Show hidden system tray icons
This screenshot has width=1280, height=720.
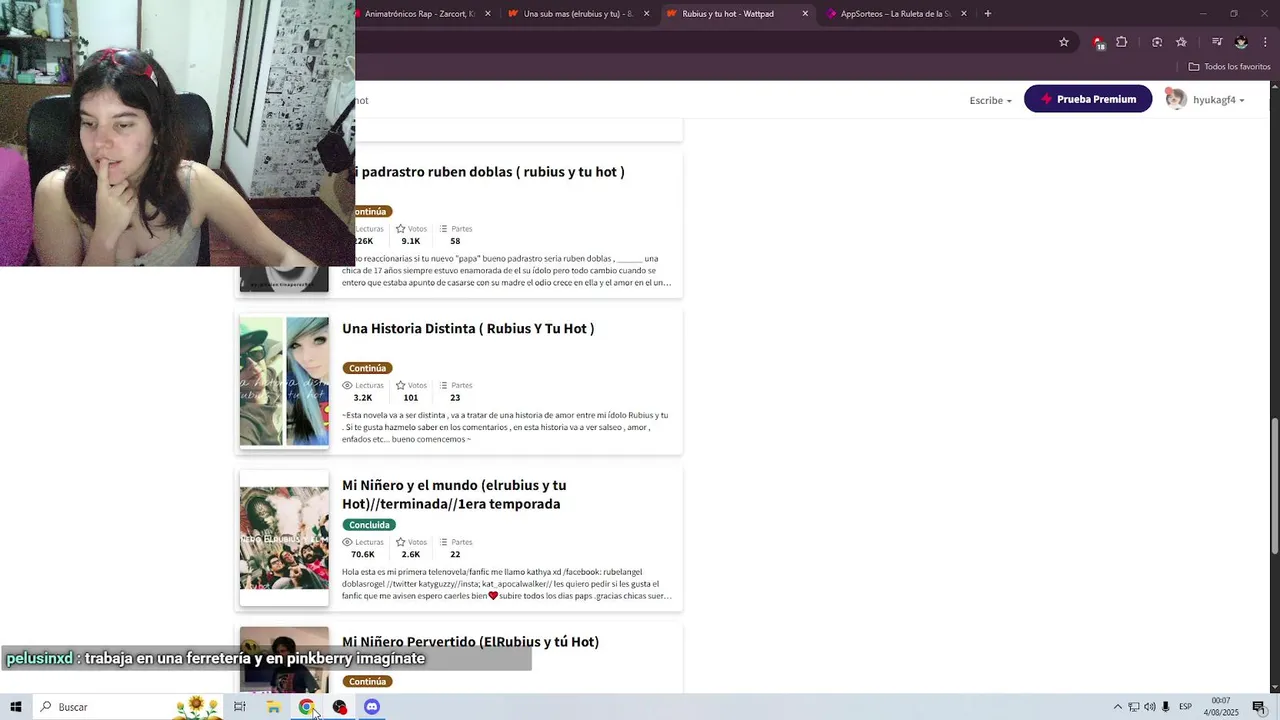(1118, 707)
